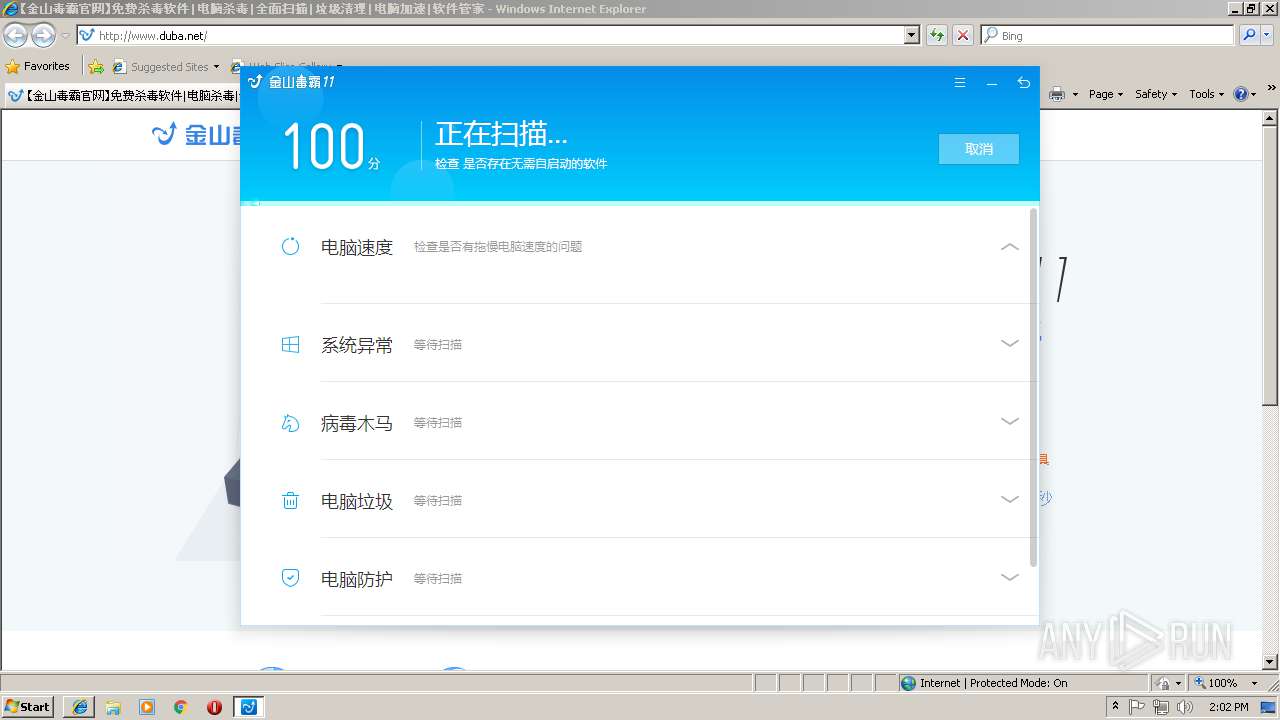1280x720 pixels.
Task: Open the IE Page menu
Action: (1106, 94)
